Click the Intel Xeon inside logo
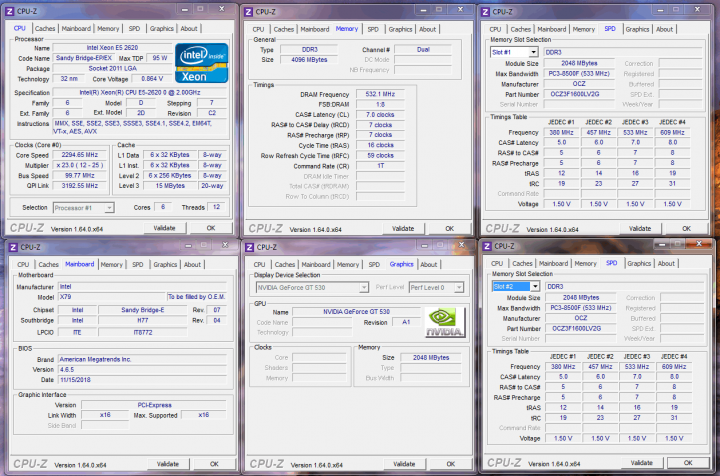 (x=202, y=63)
